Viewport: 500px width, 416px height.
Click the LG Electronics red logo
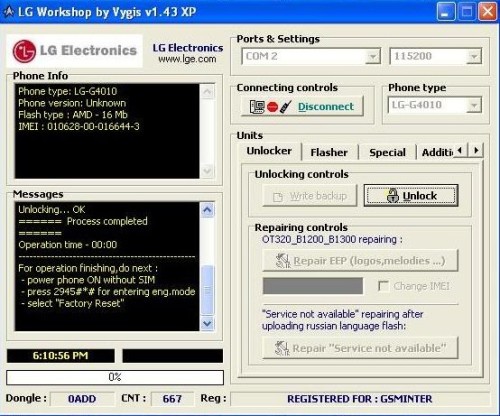(x=24, y=51)
